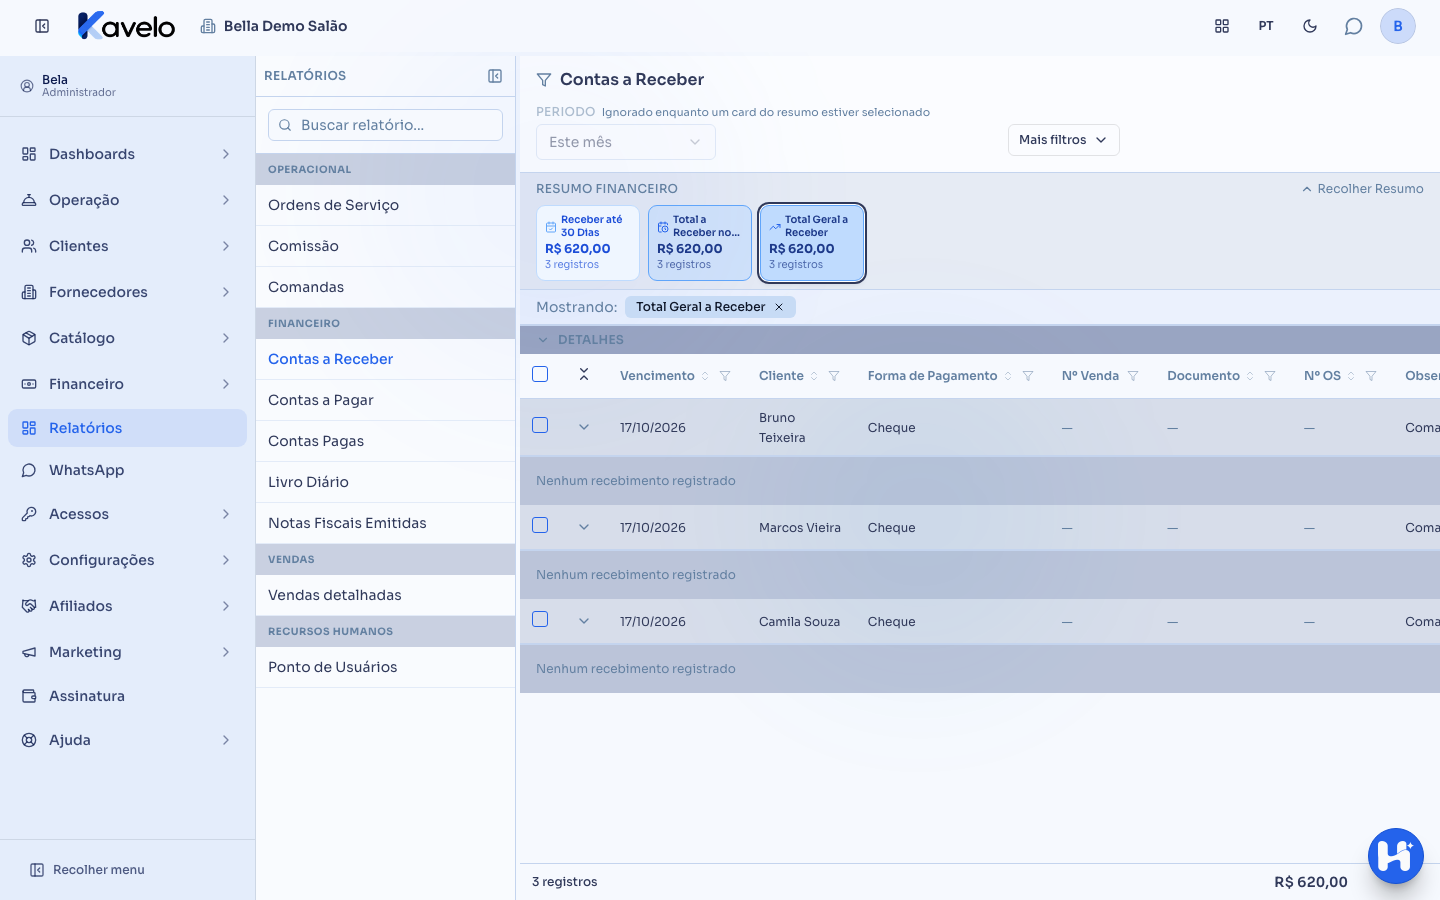Viewport: 1440px width, 900px height.
Task: Click Recolher menu at the sidebar bottom
Action: pos(88,870)
